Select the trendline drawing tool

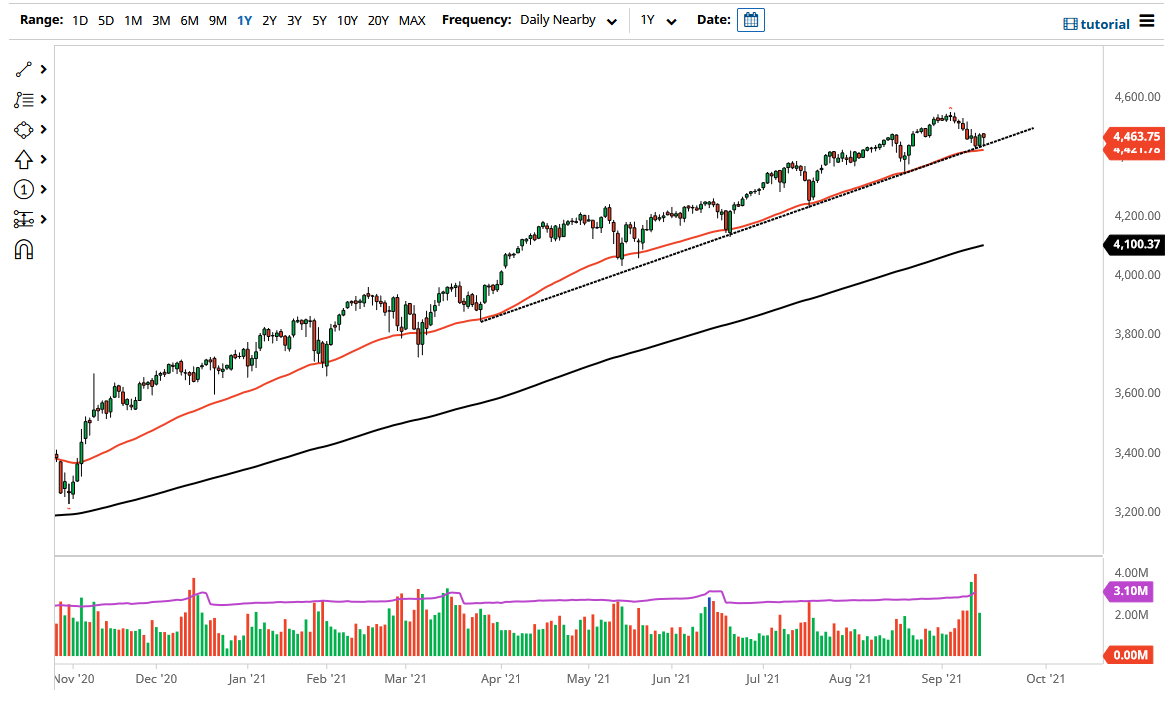[22, 69]
